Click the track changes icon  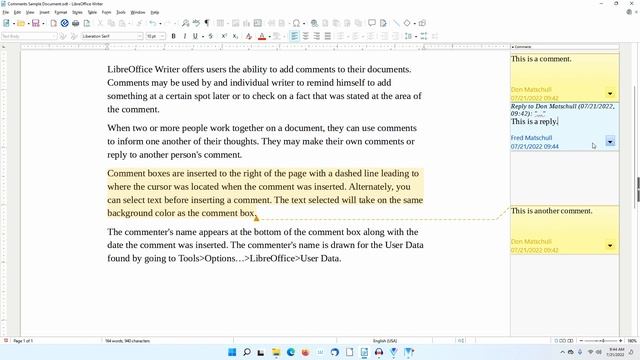click(383, 23)
